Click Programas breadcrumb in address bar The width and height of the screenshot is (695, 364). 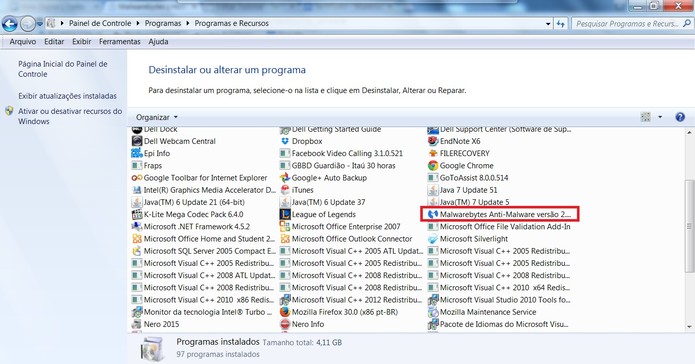click(163, 23)
